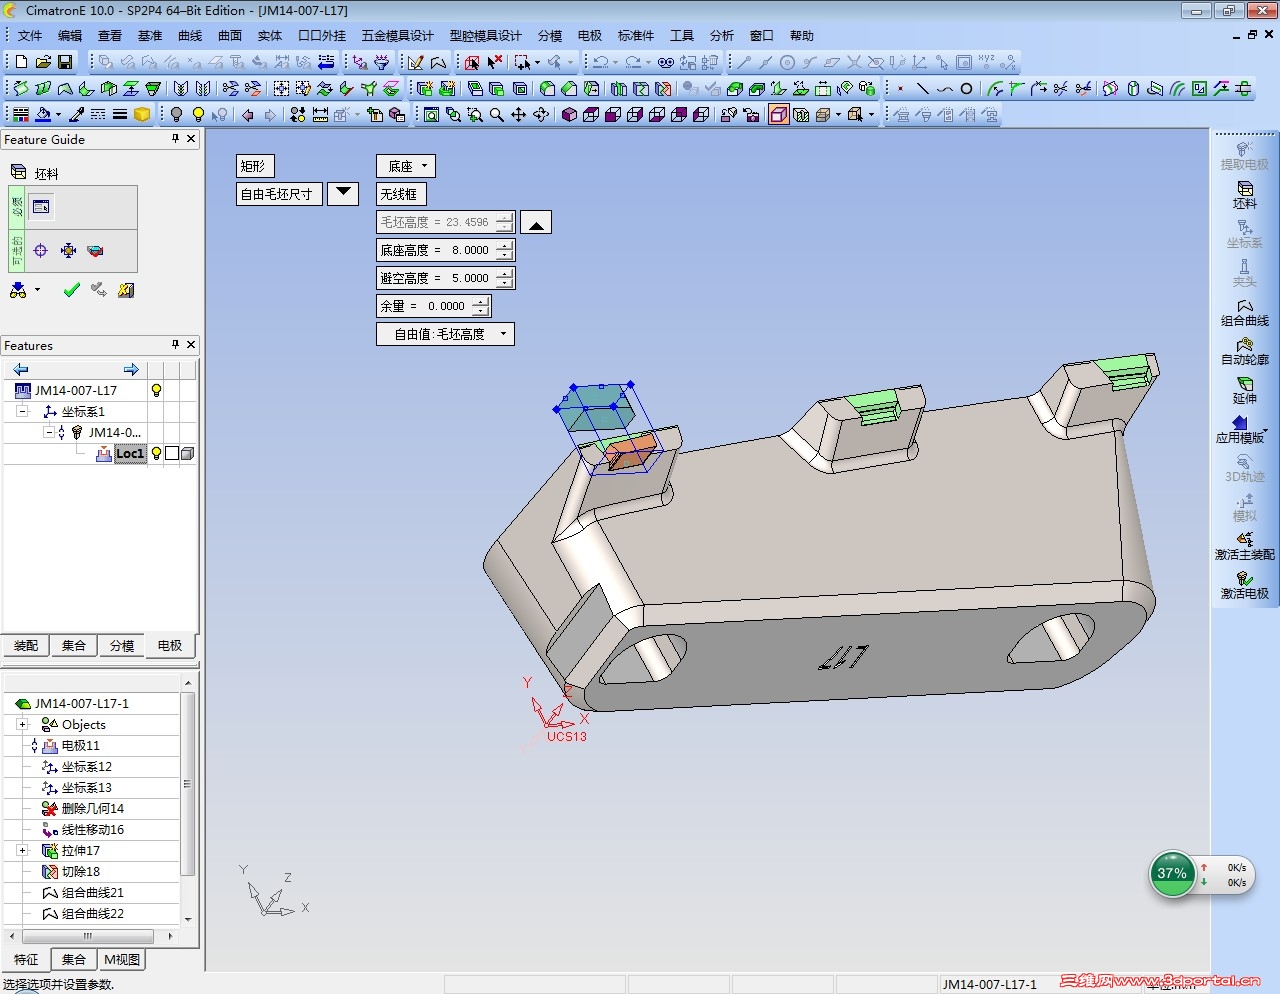The width and height of the screenshot is (1280, 994).
Task: Expand the Objects tree node
Action: point(22,725)
